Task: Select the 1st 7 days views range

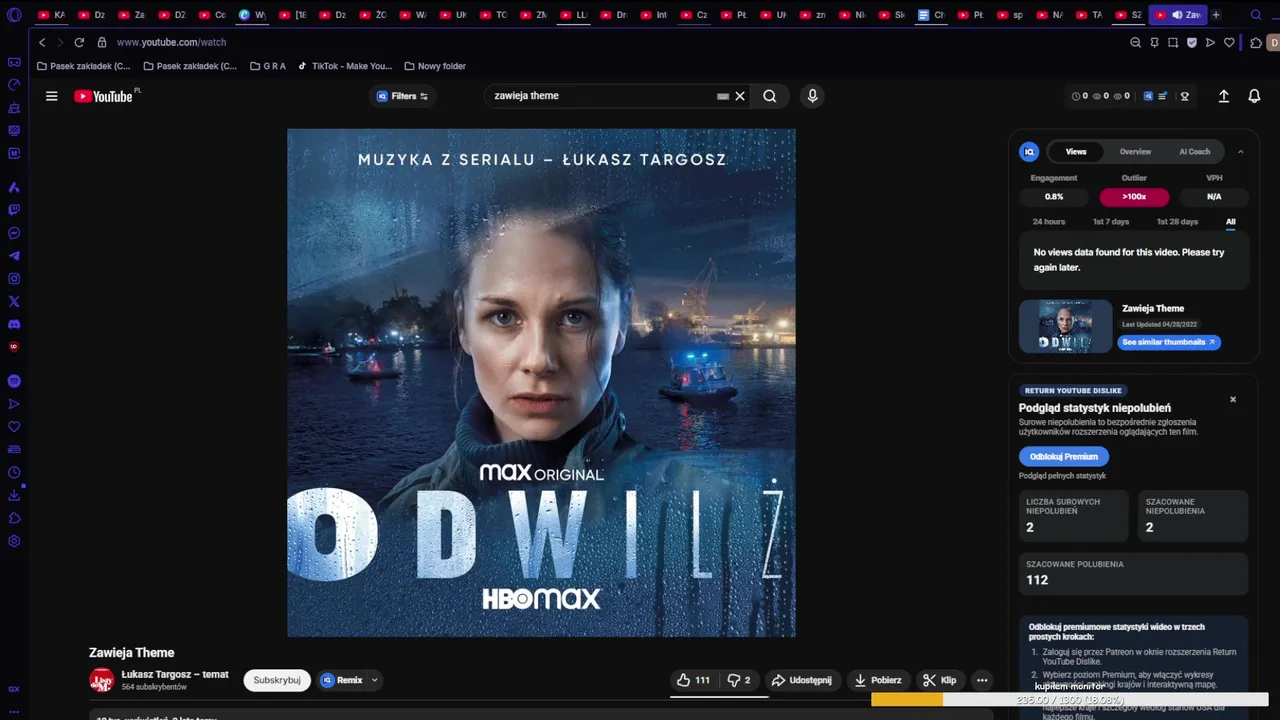Action: click(x=1111, y=222)
